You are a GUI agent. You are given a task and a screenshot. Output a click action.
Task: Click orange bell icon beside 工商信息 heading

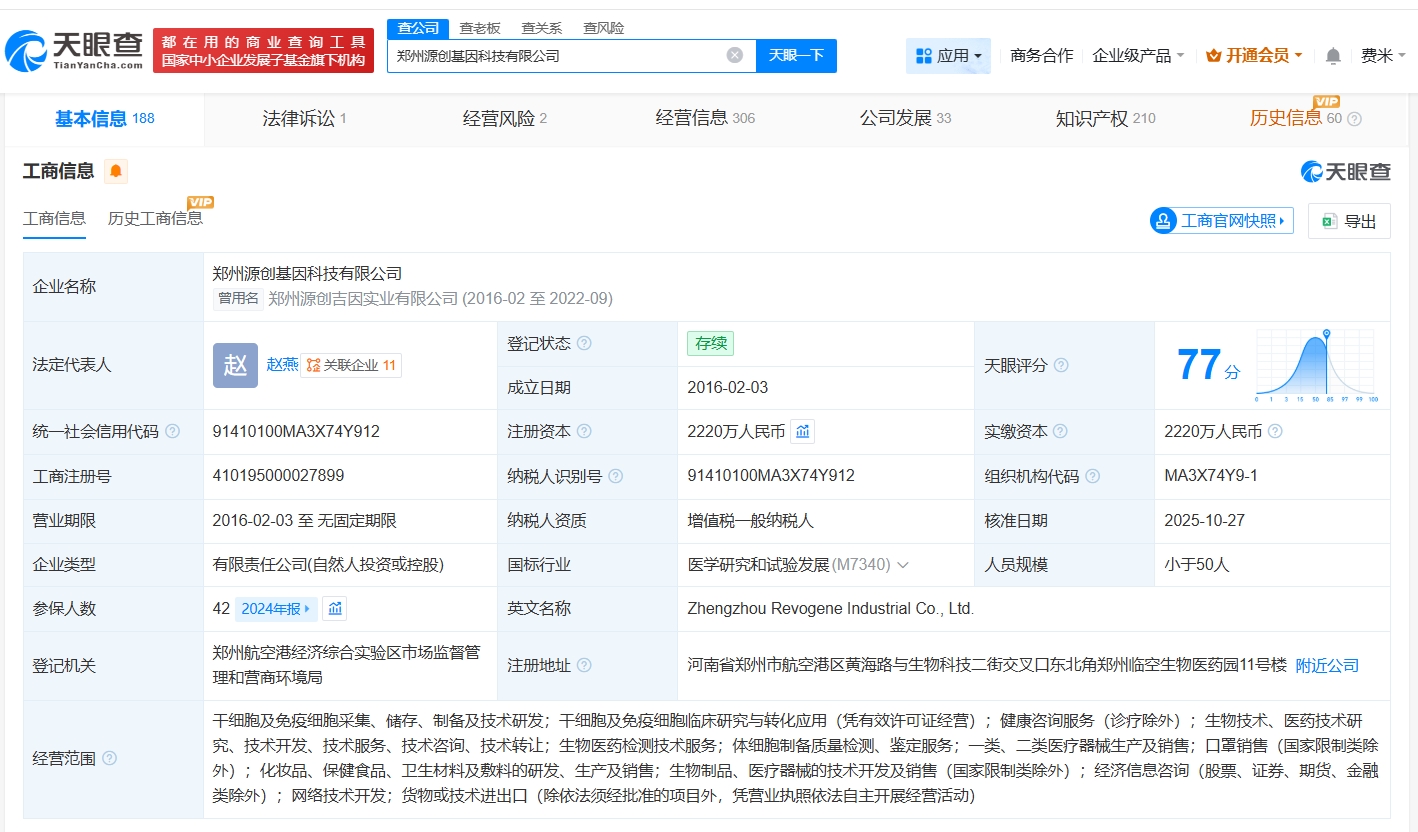click(116, 171)
